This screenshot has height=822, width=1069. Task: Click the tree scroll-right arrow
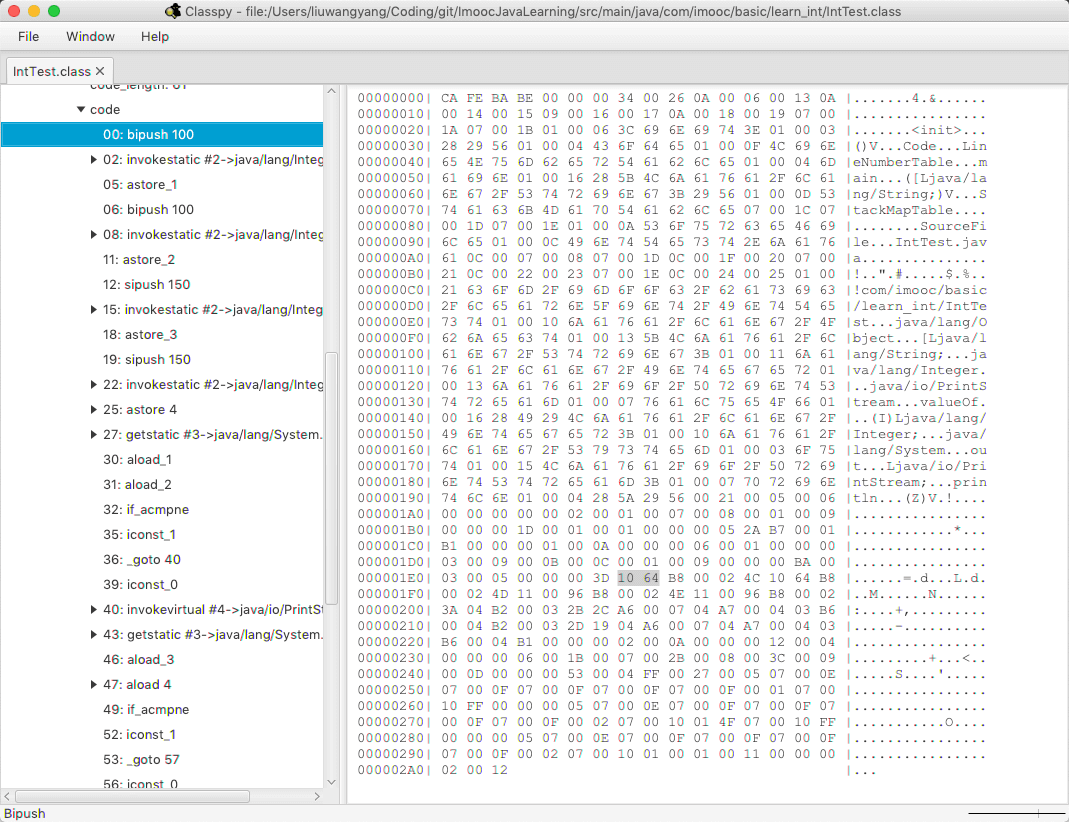317,796
